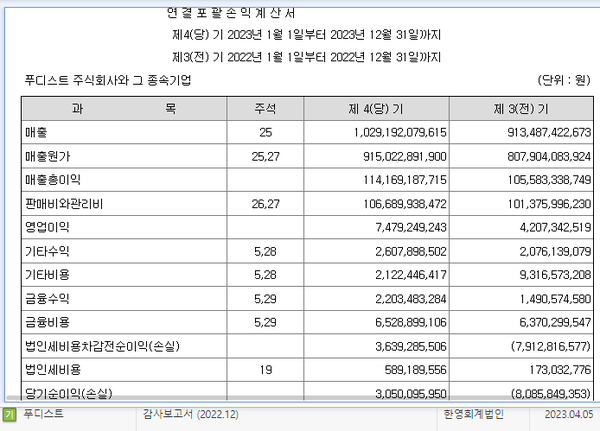Viewport: 600px width, 431px height.
Task: Click note 25,27 in 매출원가 row
Action: (x=265, y=157)
